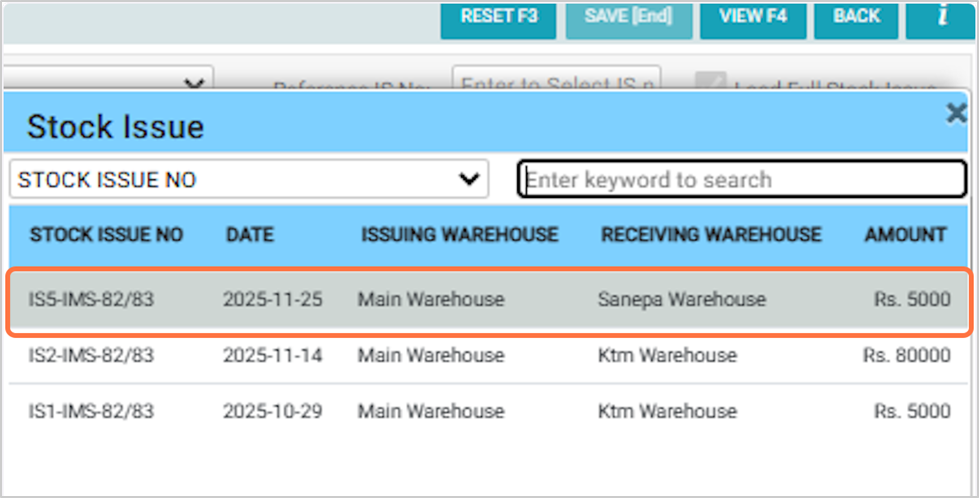
Task: Click the Rs. 80000 amount cell
Action: [906, 356]
